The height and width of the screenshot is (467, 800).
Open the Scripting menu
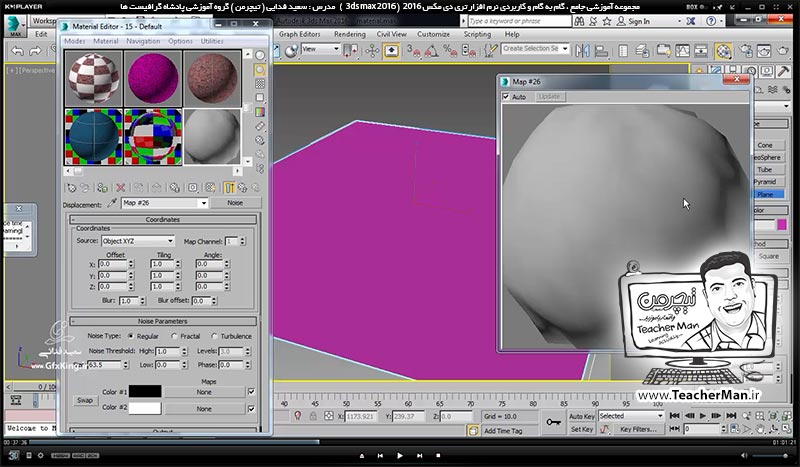coord(477,34)
